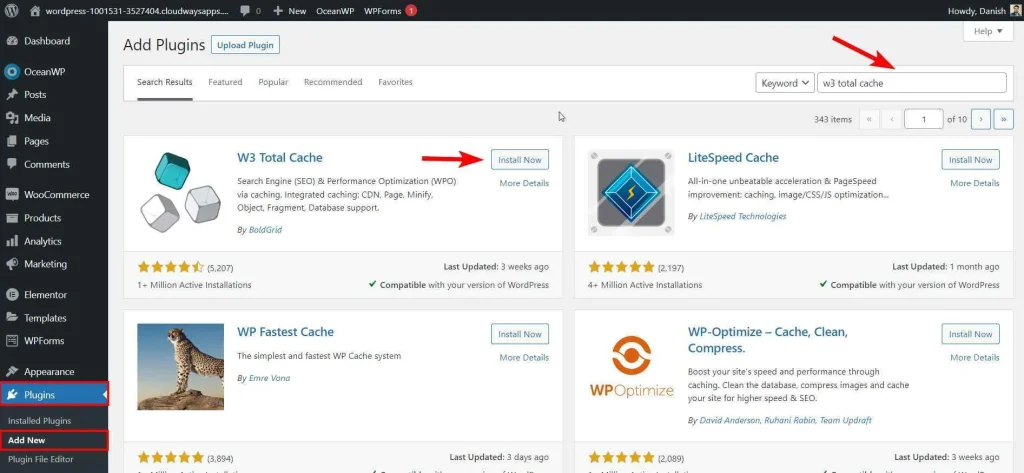This screenshot has width=1024, height=473.
Task: Open WooCommerce sidebar menu
Action: (x=54, y=195)
